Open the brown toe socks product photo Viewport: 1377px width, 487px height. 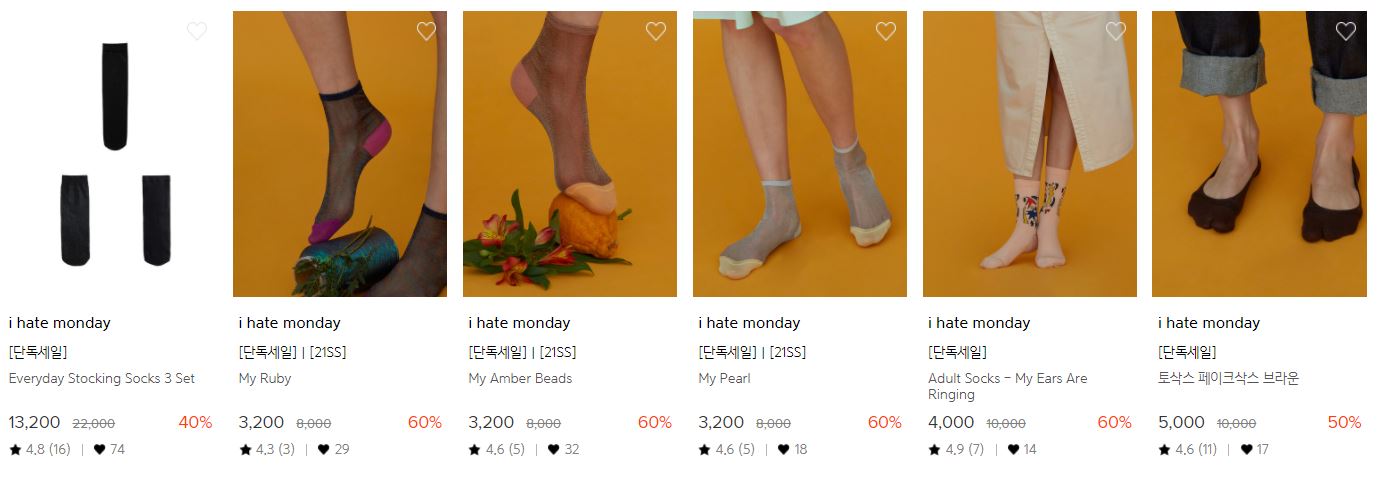pos(1259,154)
